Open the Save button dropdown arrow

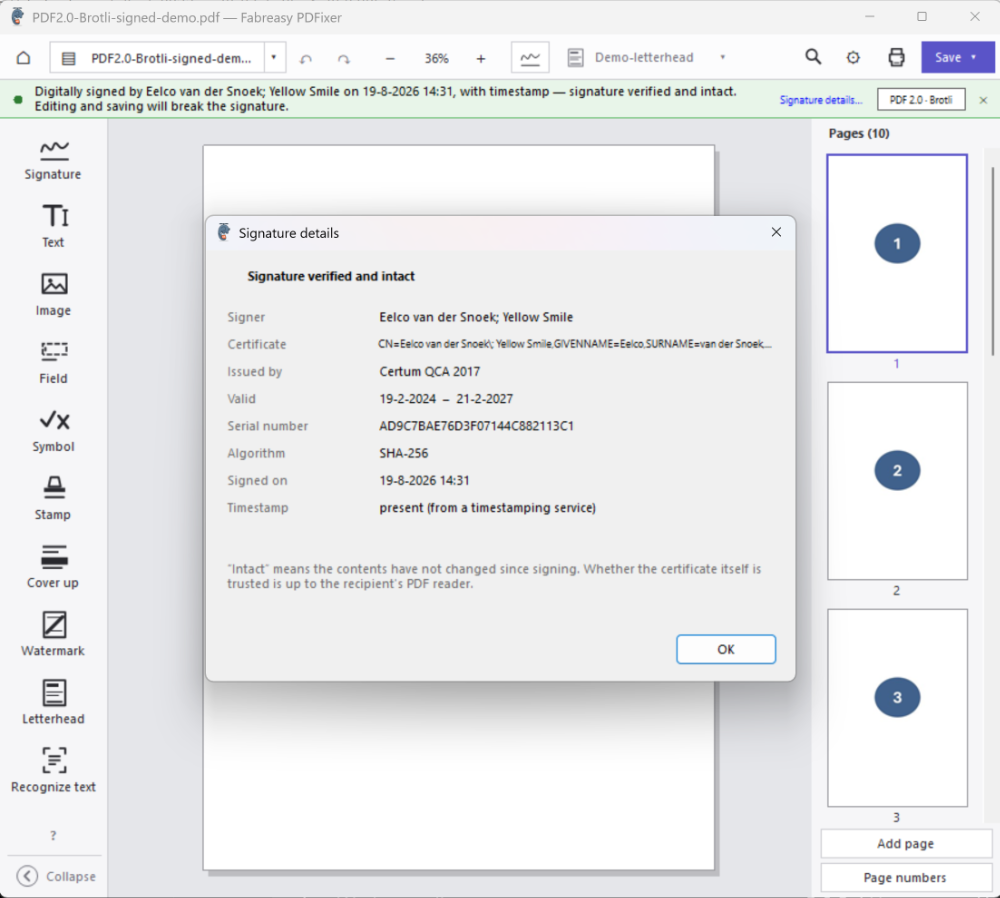973,57
